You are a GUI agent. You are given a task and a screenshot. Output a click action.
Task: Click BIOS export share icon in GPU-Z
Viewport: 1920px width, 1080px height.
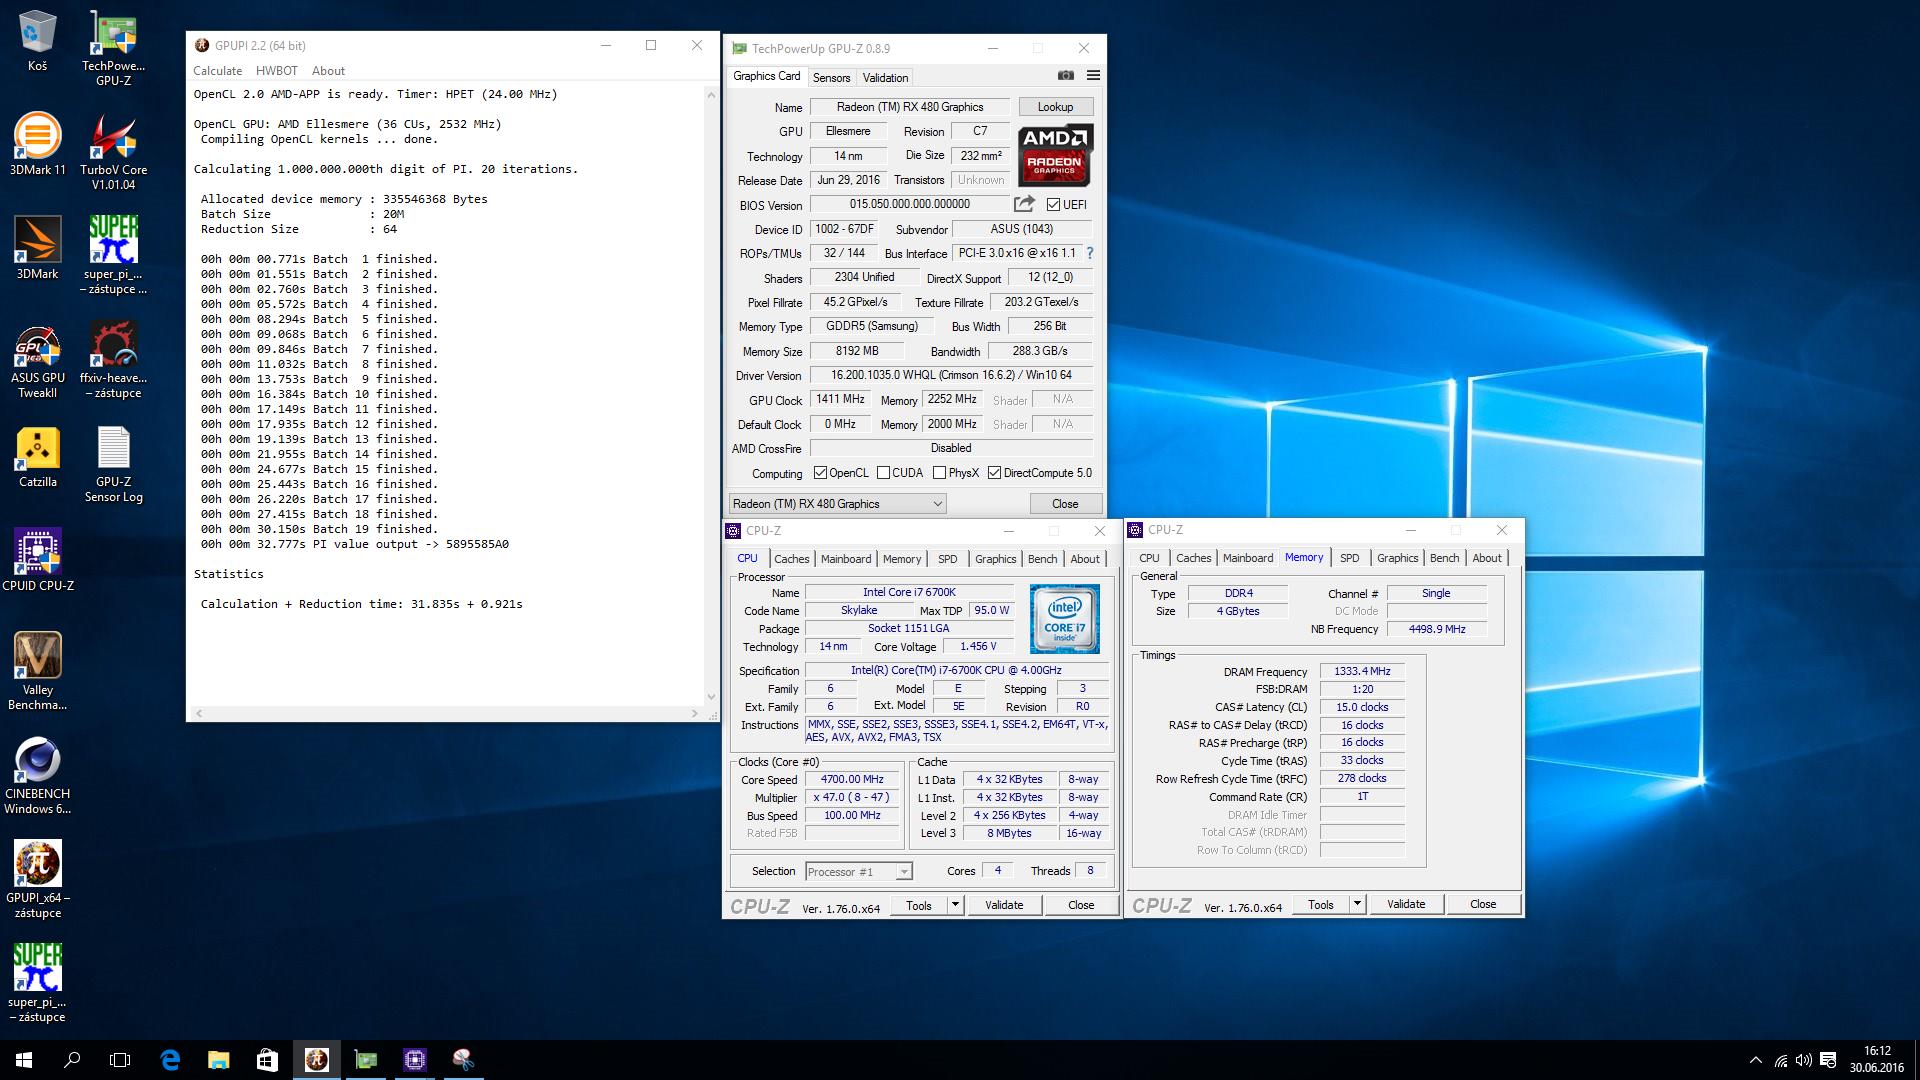[x=1024, y=204]
